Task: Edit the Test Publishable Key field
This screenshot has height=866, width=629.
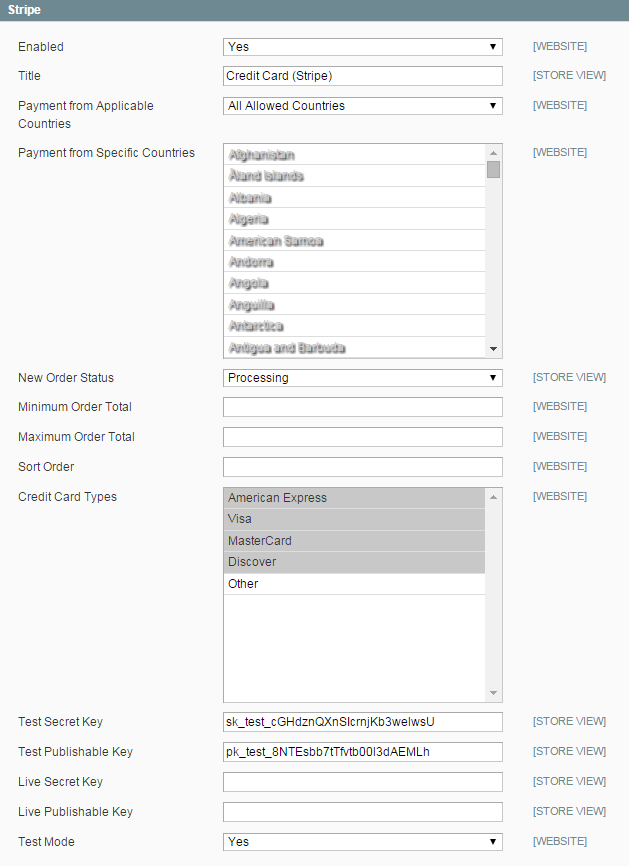Action: pos(363,752)
